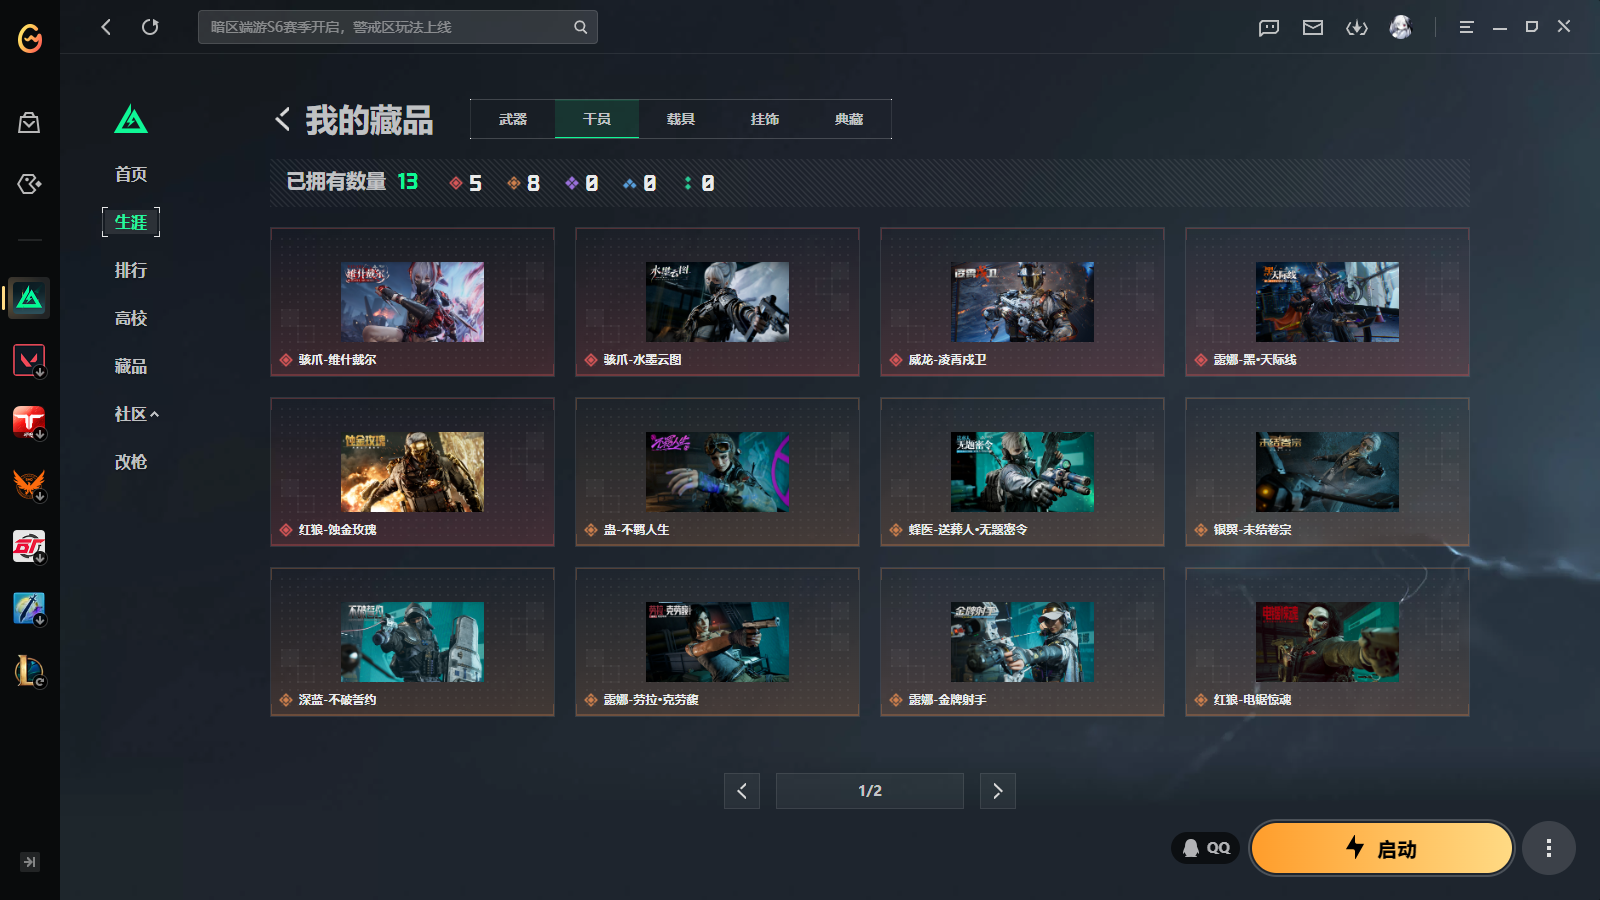Select the orange fox game icon in sidebar
This screenshot has width=1600, height=900.
tap(29, 484)
